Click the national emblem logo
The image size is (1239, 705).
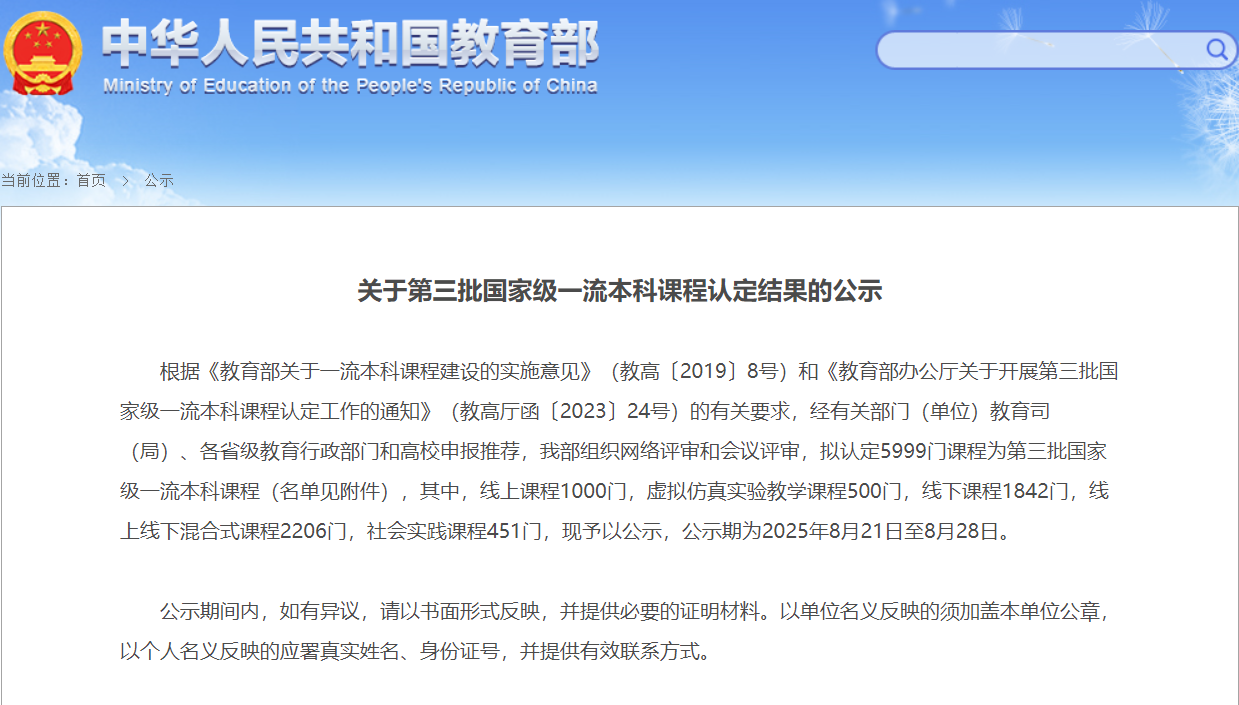tap(43, 52)
